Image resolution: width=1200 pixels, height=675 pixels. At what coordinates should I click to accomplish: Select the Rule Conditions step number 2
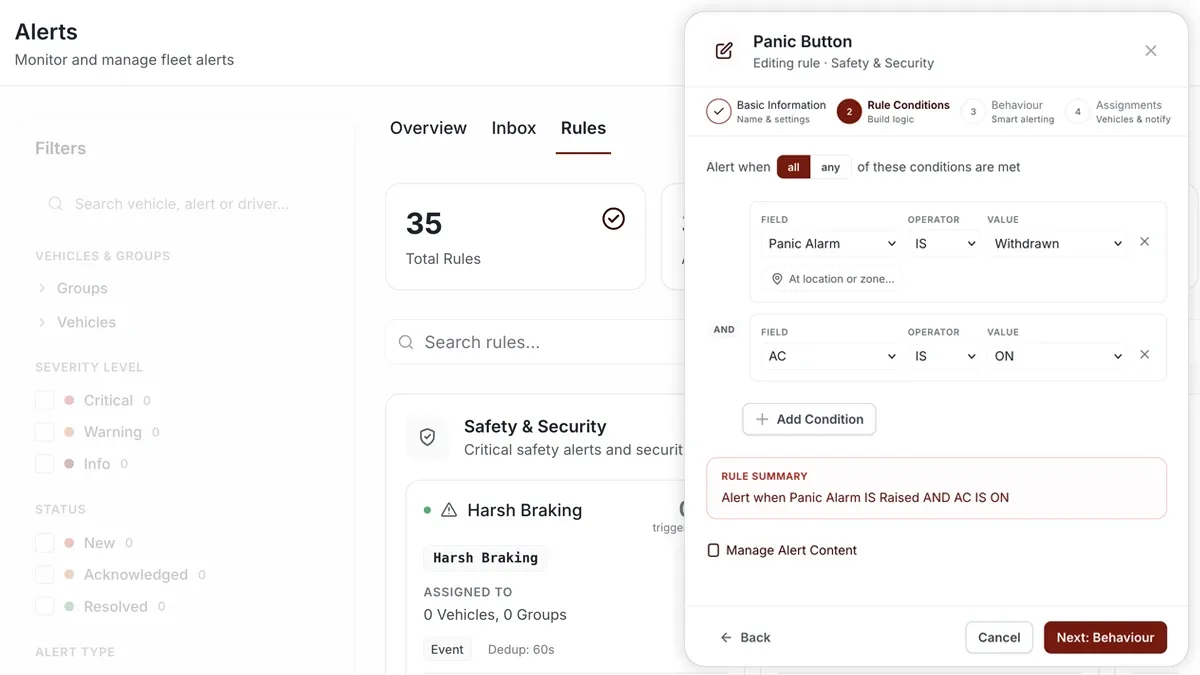849,111
